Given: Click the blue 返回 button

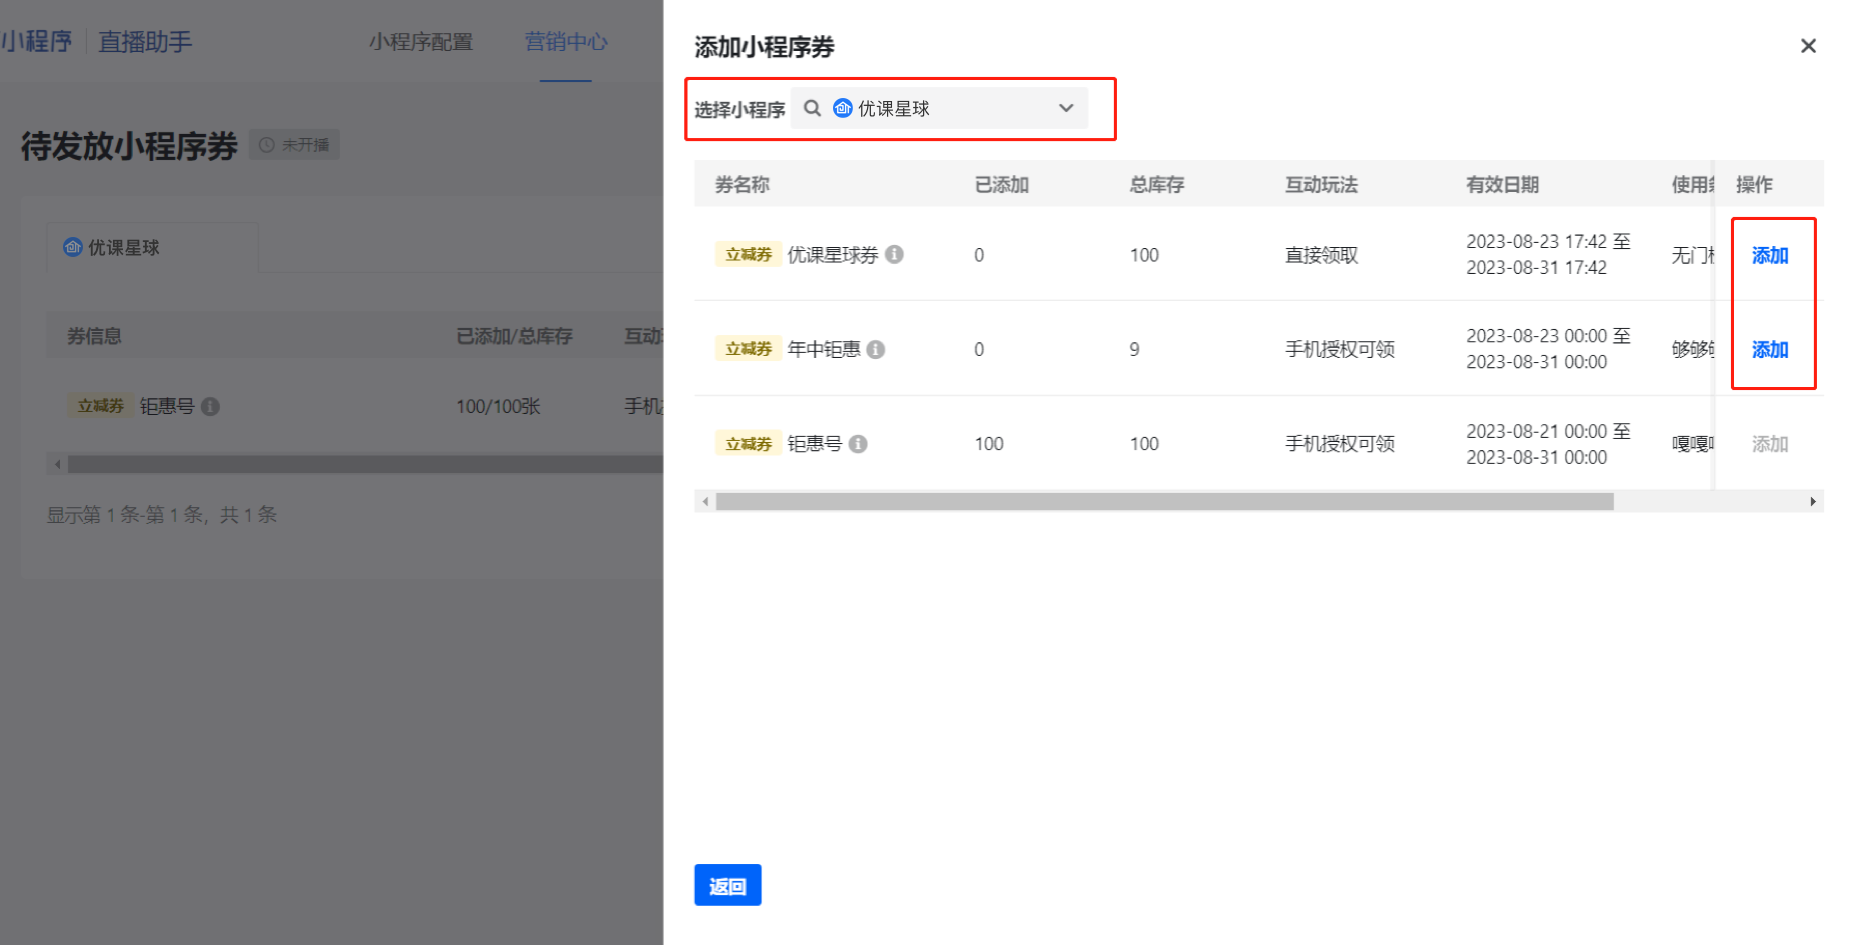Looking at the screenshot, I should coord(728,885).
